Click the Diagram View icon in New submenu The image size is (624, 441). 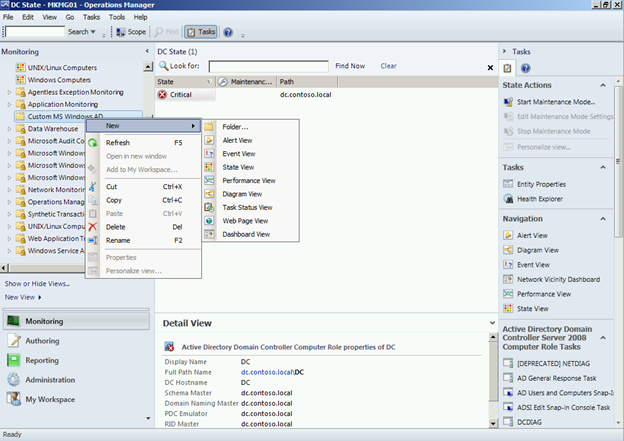[x=209, y=194]
